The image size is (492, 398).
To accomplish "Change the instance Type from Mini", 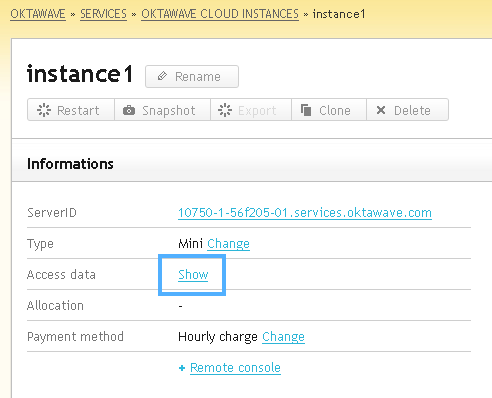I will pyautogui.click(x=228, y=244).
